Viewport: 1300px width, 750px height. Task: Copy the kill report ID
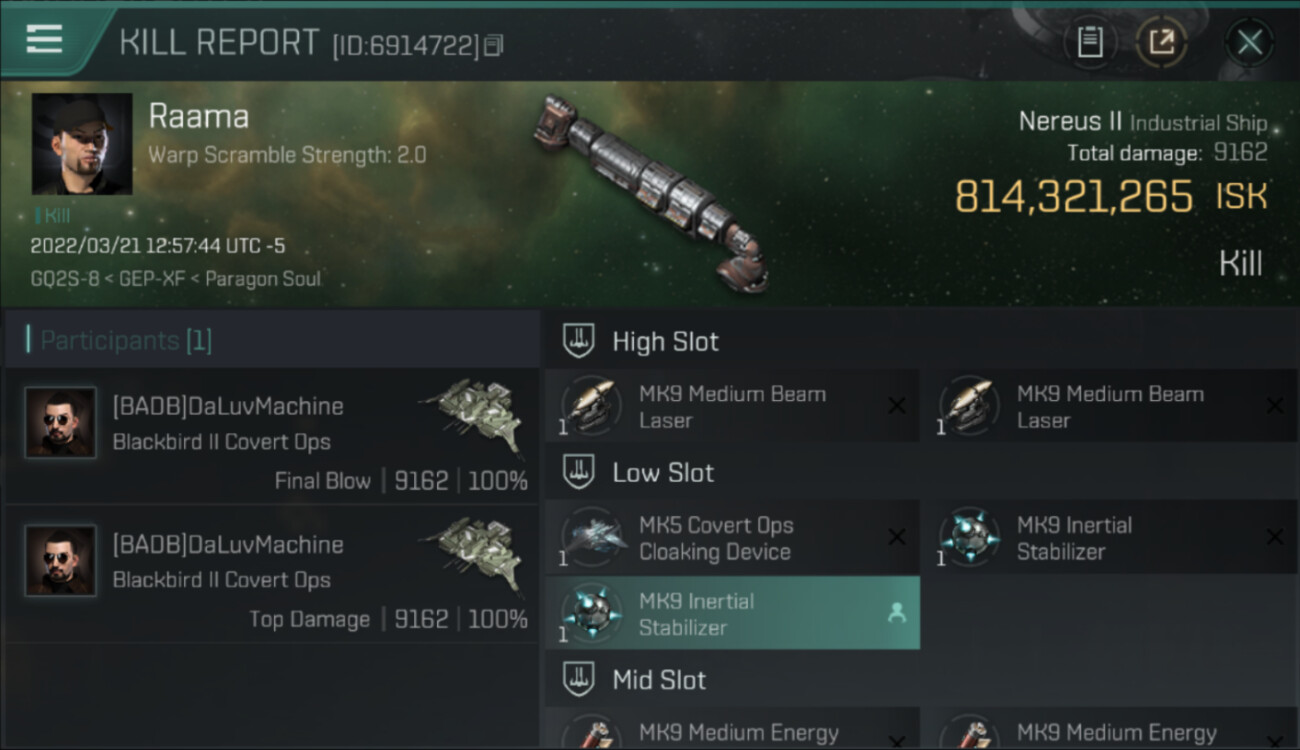[x=494, y=46]
